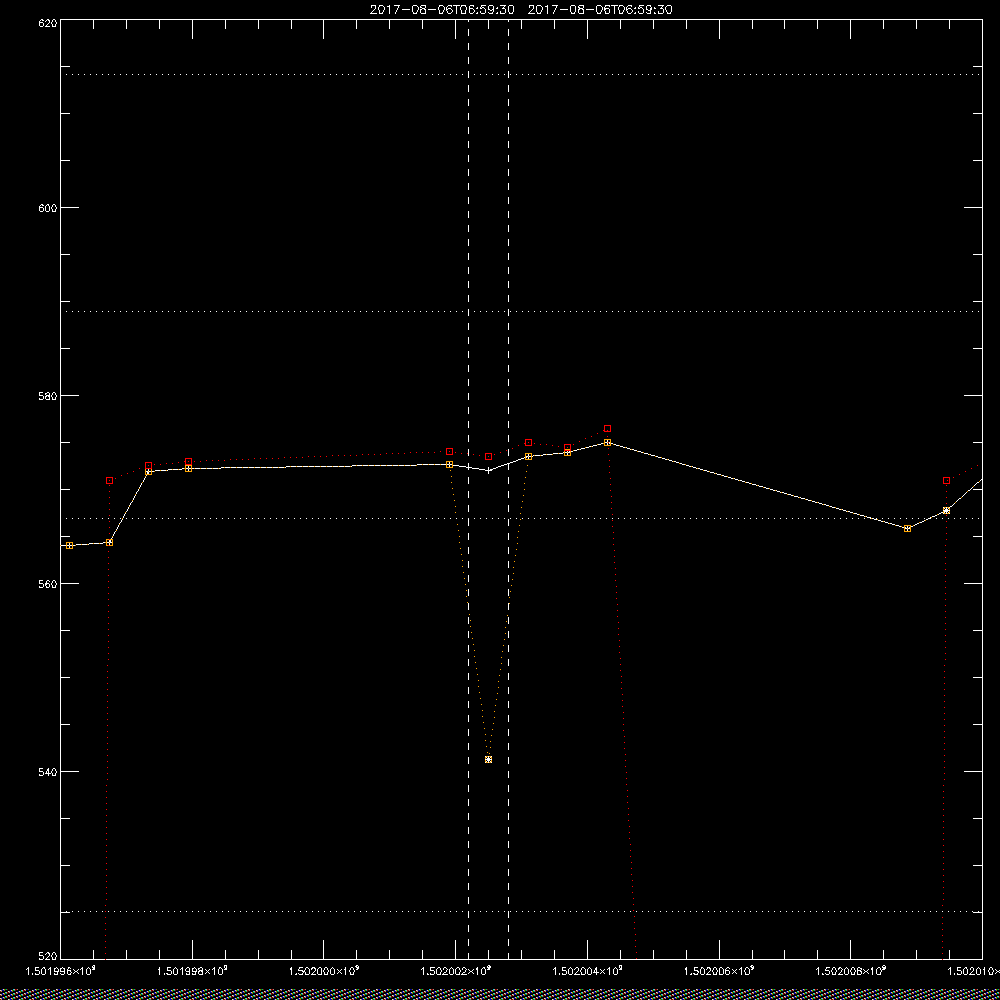Viewport: 1000px width, 1000px height.
Task: Select the first orange data point at 564
Action: click(x=70, y=546)
